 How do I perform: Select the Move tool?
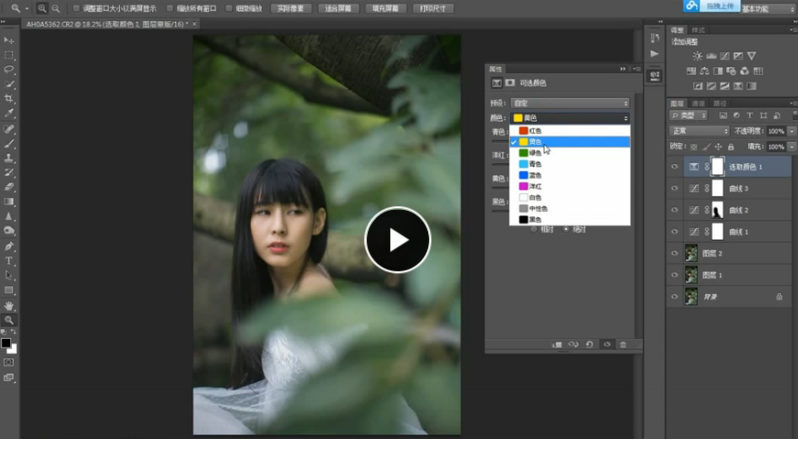(x=9, y=40)
